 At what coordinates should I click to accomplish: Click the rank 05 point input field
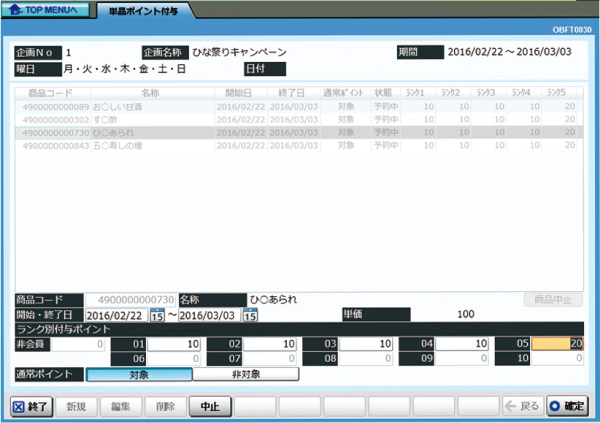point(556,343)
